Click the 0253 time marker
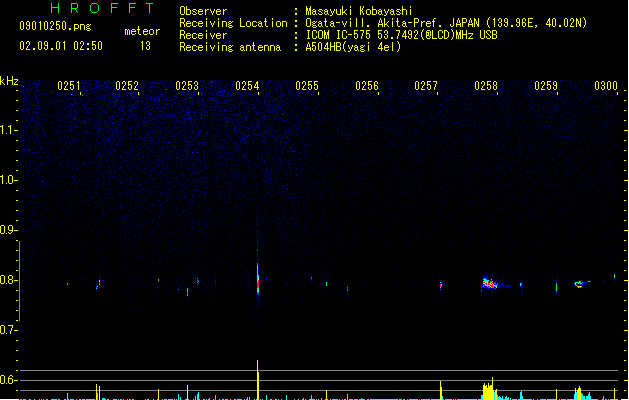The width and height of the screenshot is (629, 400). (x=187, y=86)
